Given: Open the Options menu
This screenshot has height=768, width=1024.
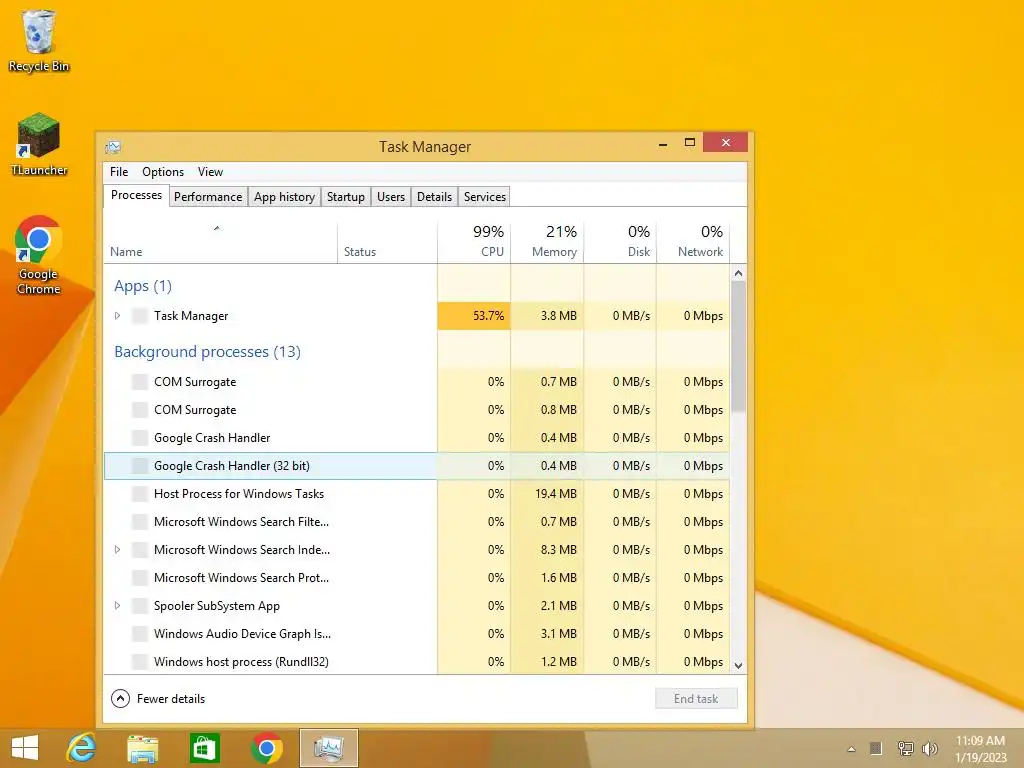Looking at the screenshot, I should [163, 172].
